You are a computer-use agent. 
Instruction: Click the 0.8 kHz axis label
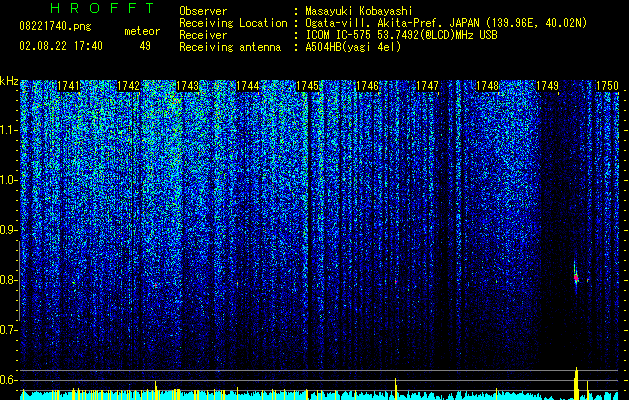(x=9, y=280)
